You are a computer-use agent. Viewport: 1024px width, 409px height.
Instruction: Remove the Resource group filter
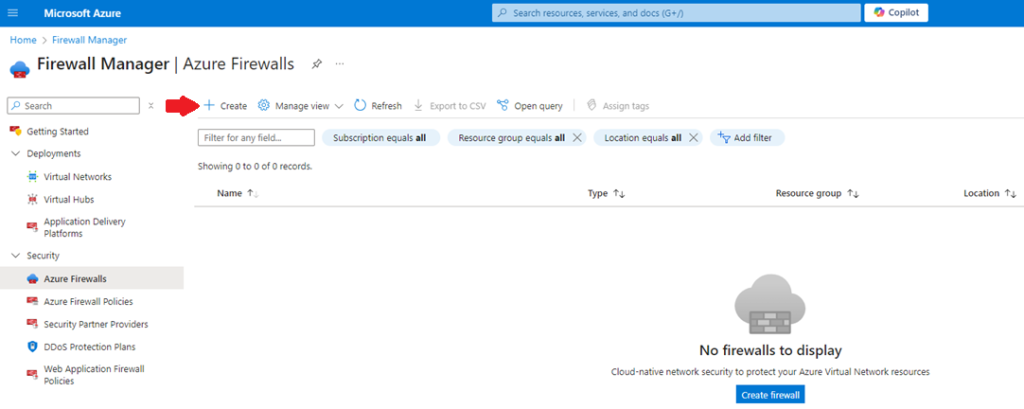(x=577, y=138)
